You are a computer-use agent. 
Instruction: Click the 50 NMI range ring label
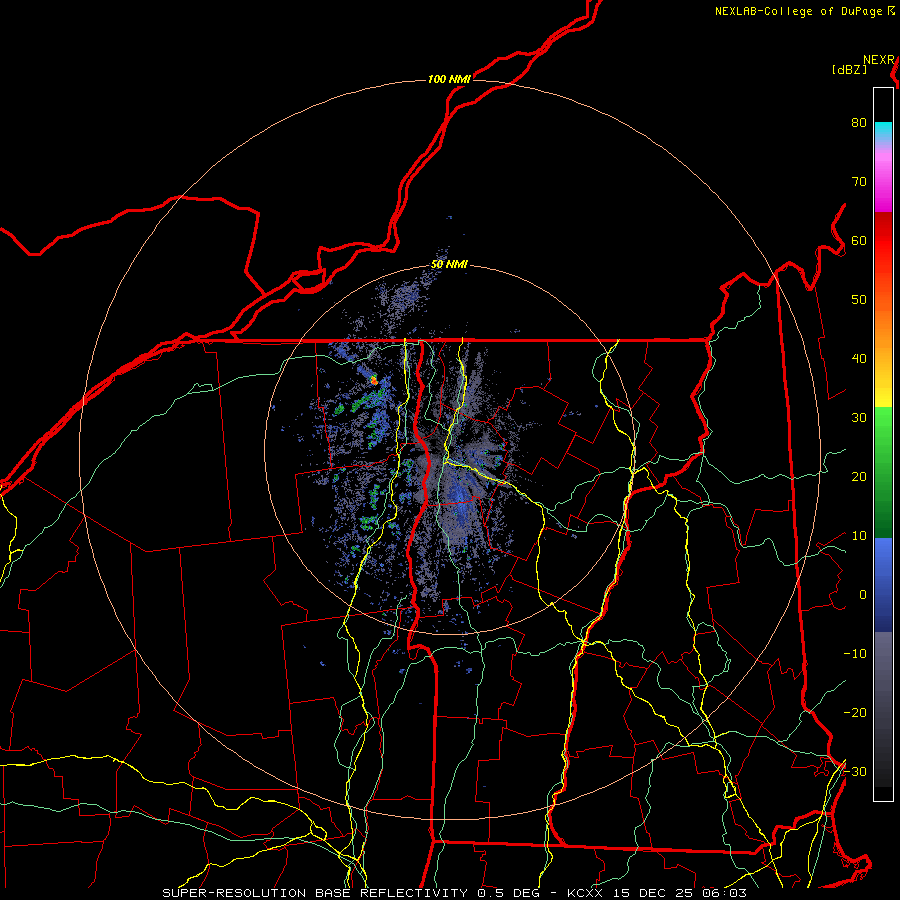coord(449,265)
